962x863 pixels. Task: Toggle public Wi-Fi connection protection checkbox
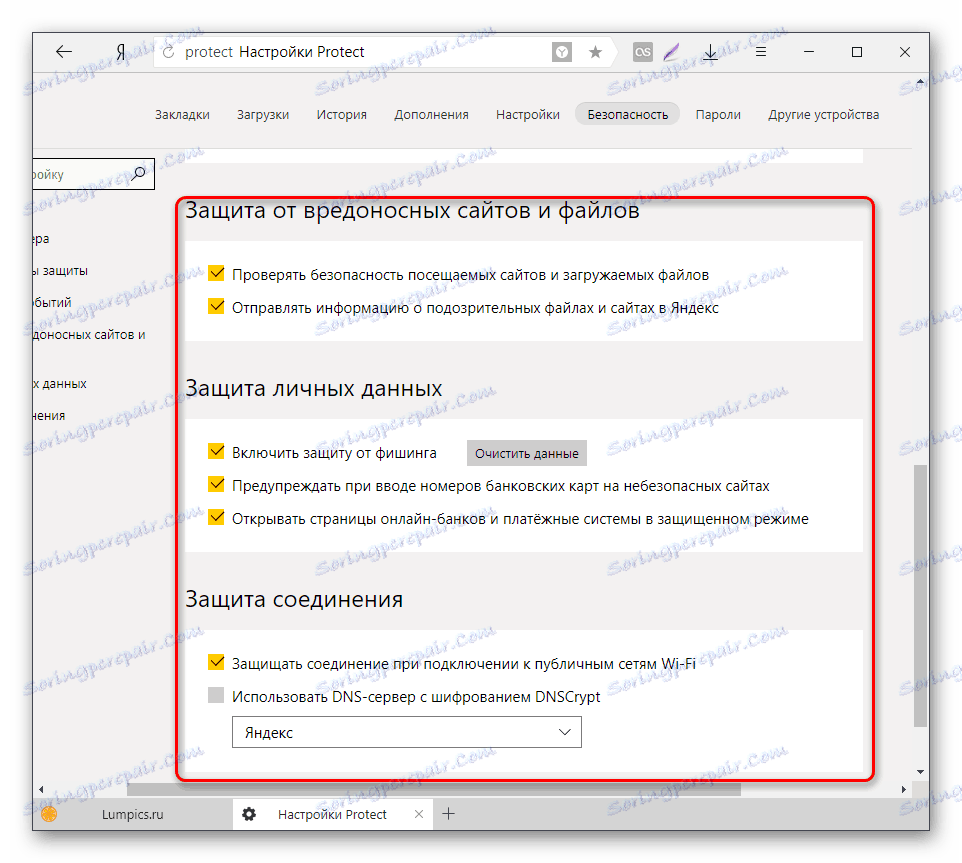[216, 662]
